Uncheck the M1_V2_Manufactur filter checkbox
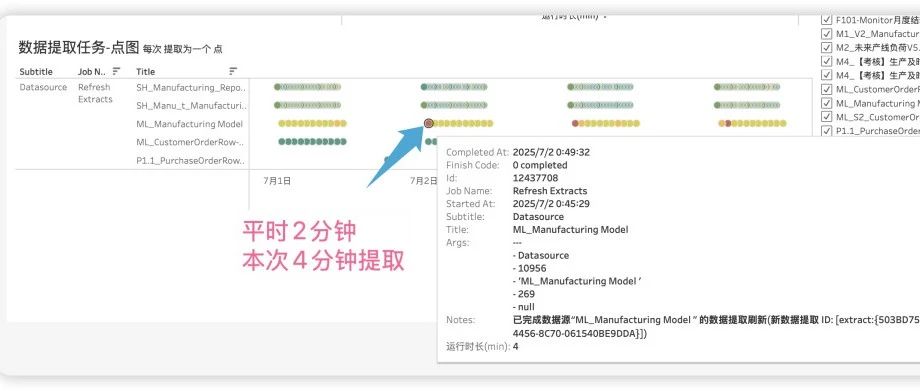 (827, 33)
